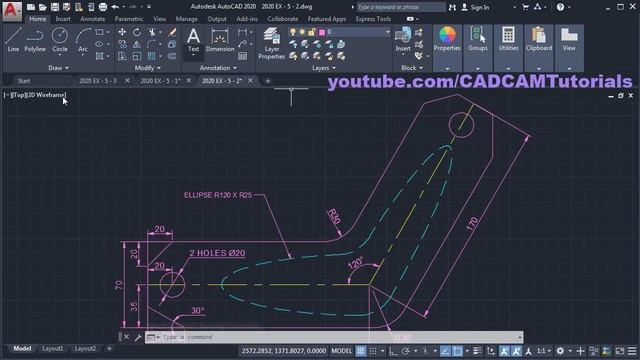Add a new drawing tab with plus
The height and width of the screenshot is (360, 640).
point(268,81)
